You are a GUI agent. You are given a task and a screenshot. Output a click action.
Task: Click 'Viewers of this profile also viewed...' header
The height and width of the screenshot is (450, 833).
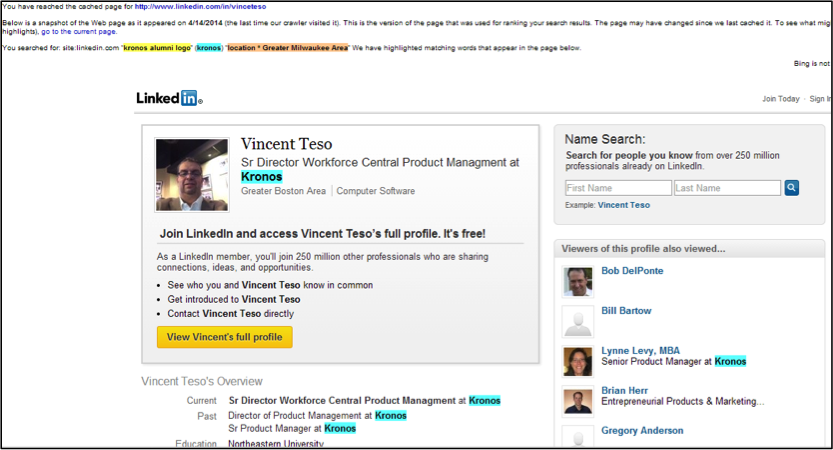643,249
